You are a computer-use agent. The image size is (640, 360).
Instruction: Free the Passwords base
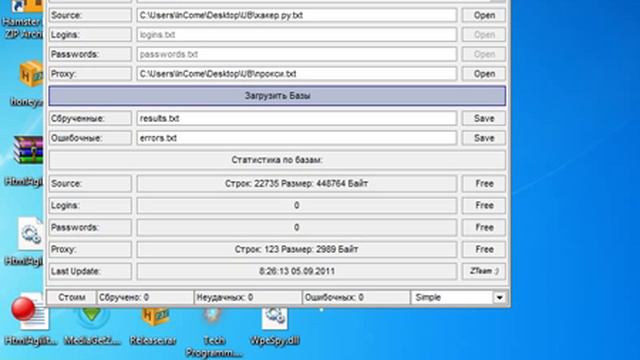click(484, 227)
